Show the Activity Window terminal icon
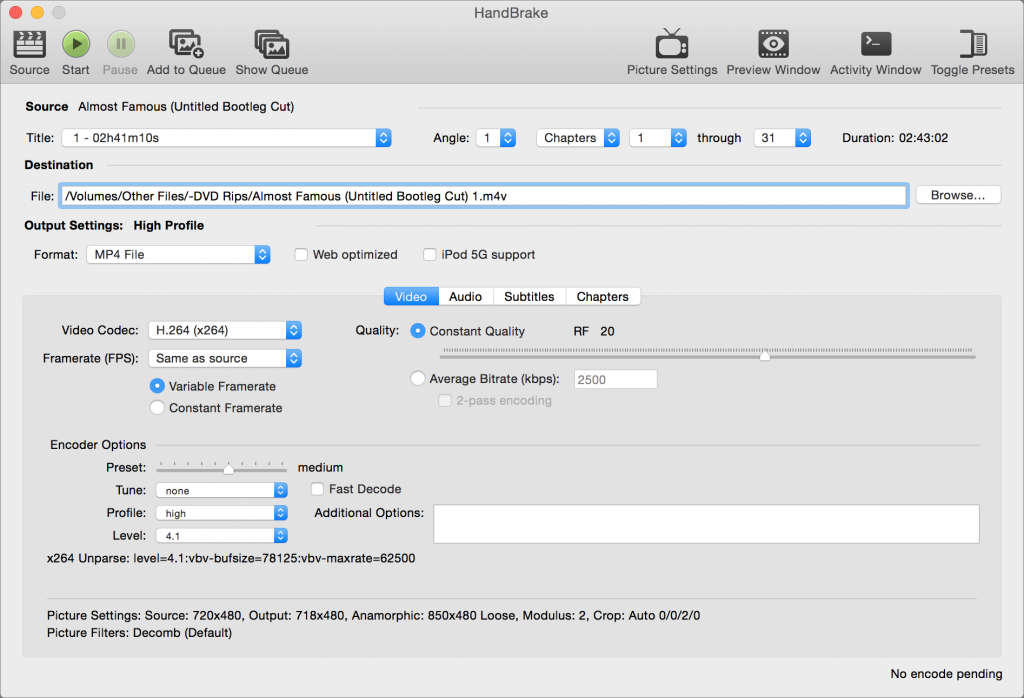Viewport: 1024px width, 698px height. click(x=875, y=45)
